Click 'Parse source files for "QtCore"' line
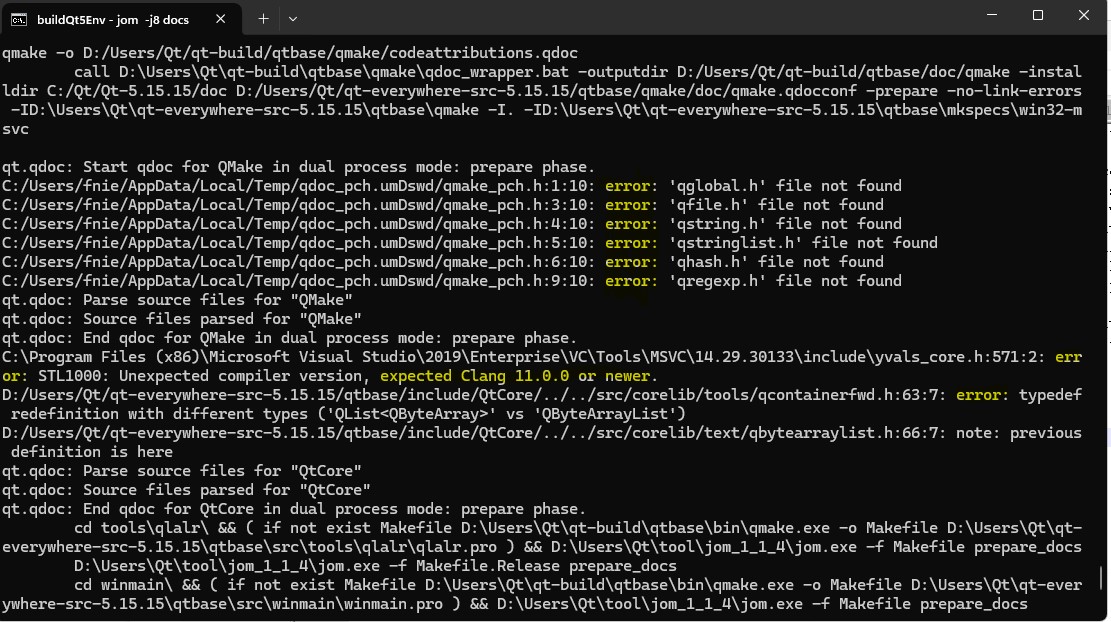 pyautogui.click(x=181, y=471)
